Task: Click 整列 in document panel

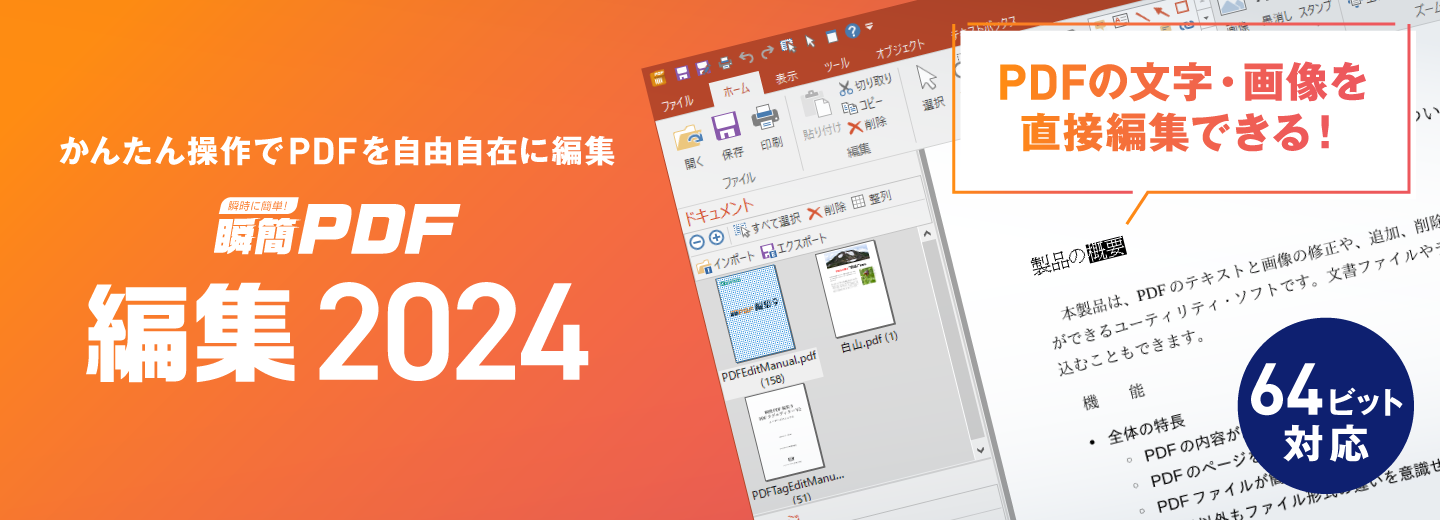Action: [x=872, y=200]
